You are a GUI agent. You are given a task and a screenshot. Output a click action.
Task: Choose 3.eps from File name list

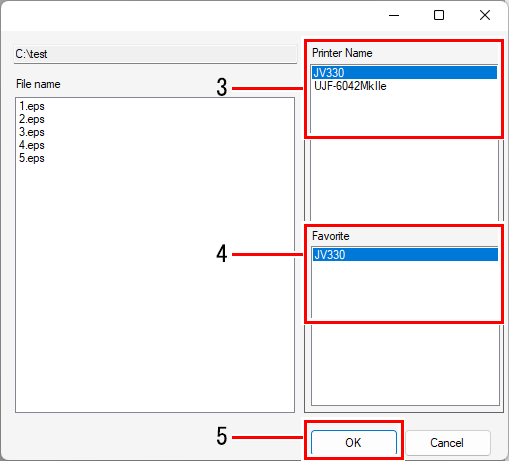[32, 132]
